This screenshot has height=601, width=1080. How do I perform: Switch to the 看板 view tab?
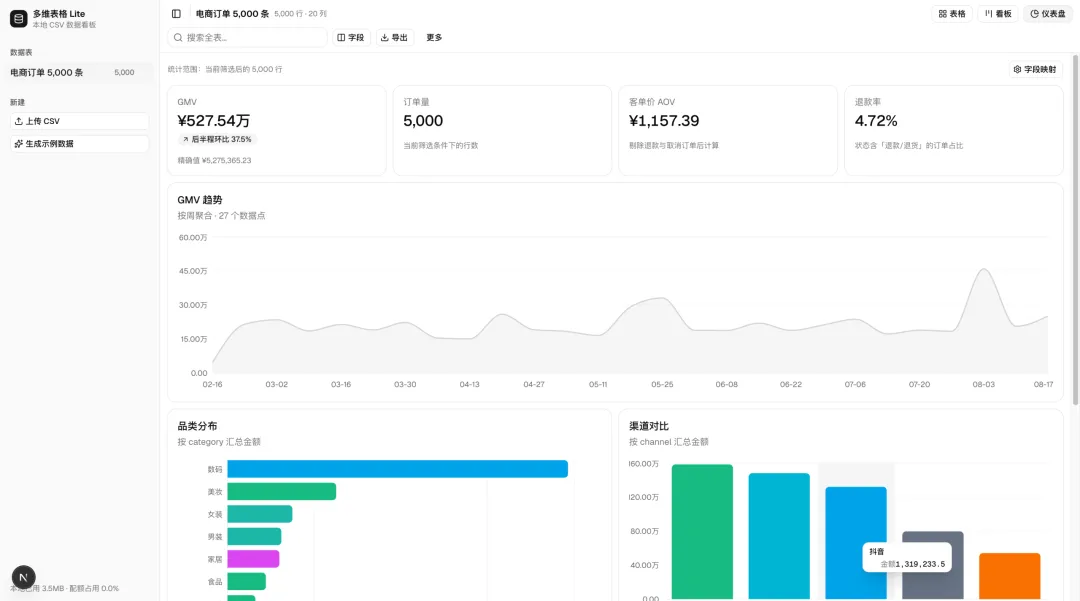(998, 14)
